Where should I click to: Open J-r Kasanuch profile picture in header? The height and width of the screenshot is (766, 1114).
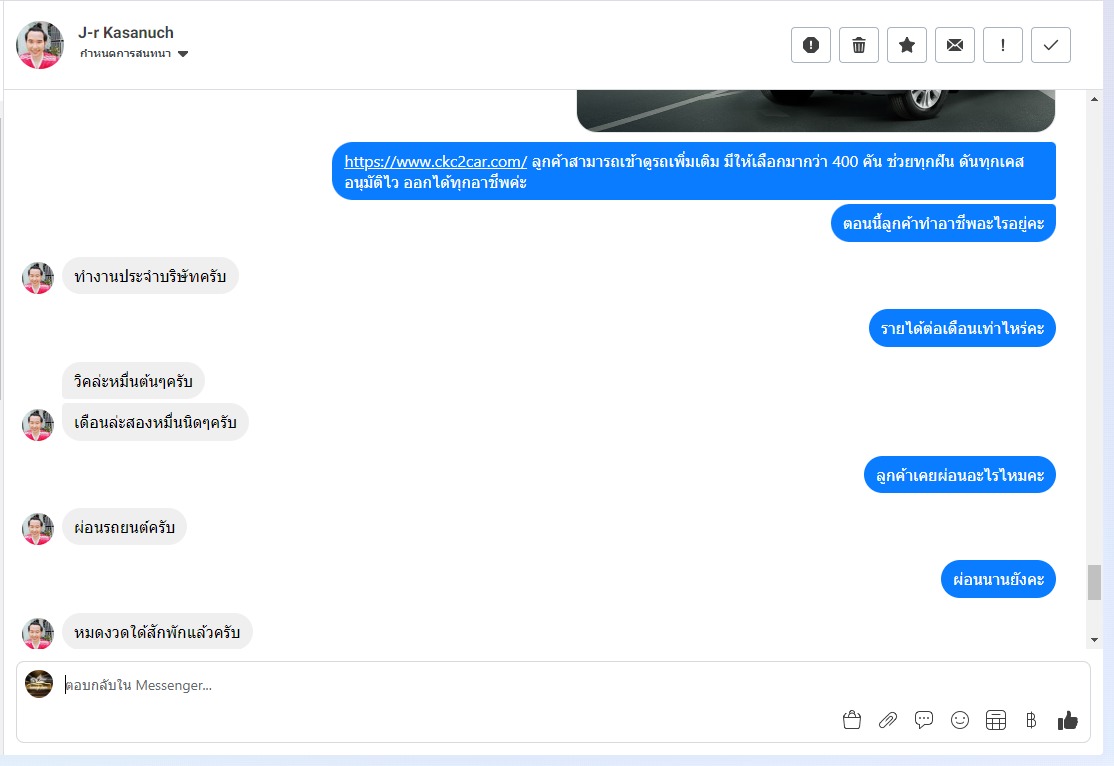(x=40, y=44)
